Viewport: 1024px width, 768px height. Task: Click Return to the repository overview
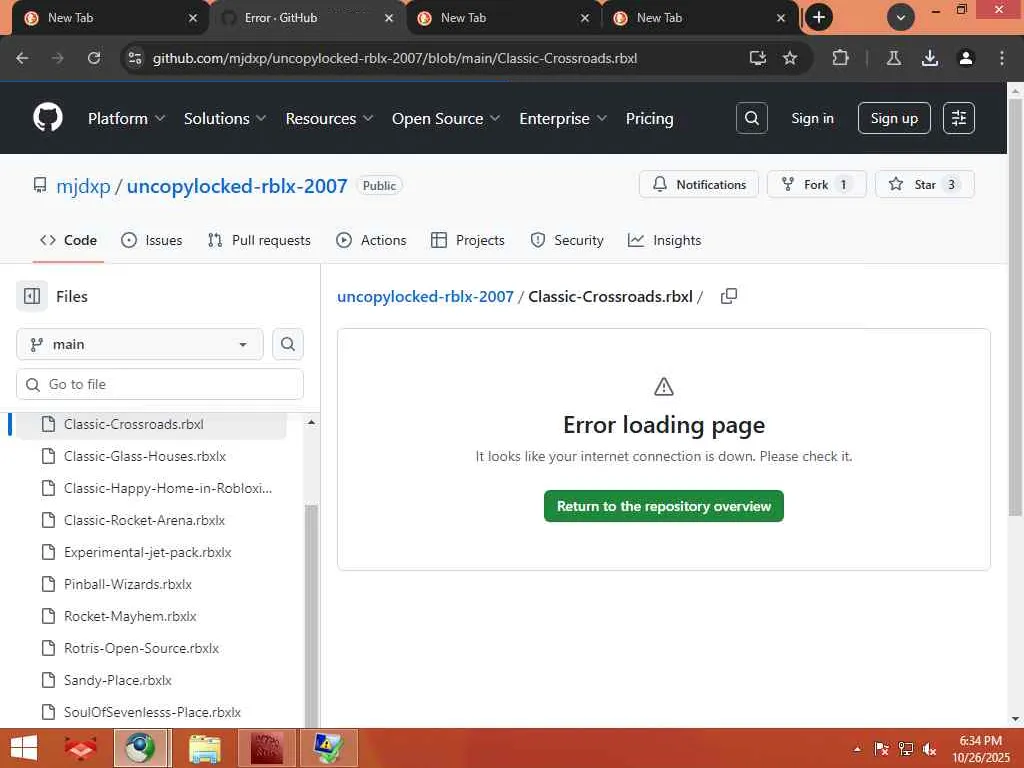tap(664, 506)
